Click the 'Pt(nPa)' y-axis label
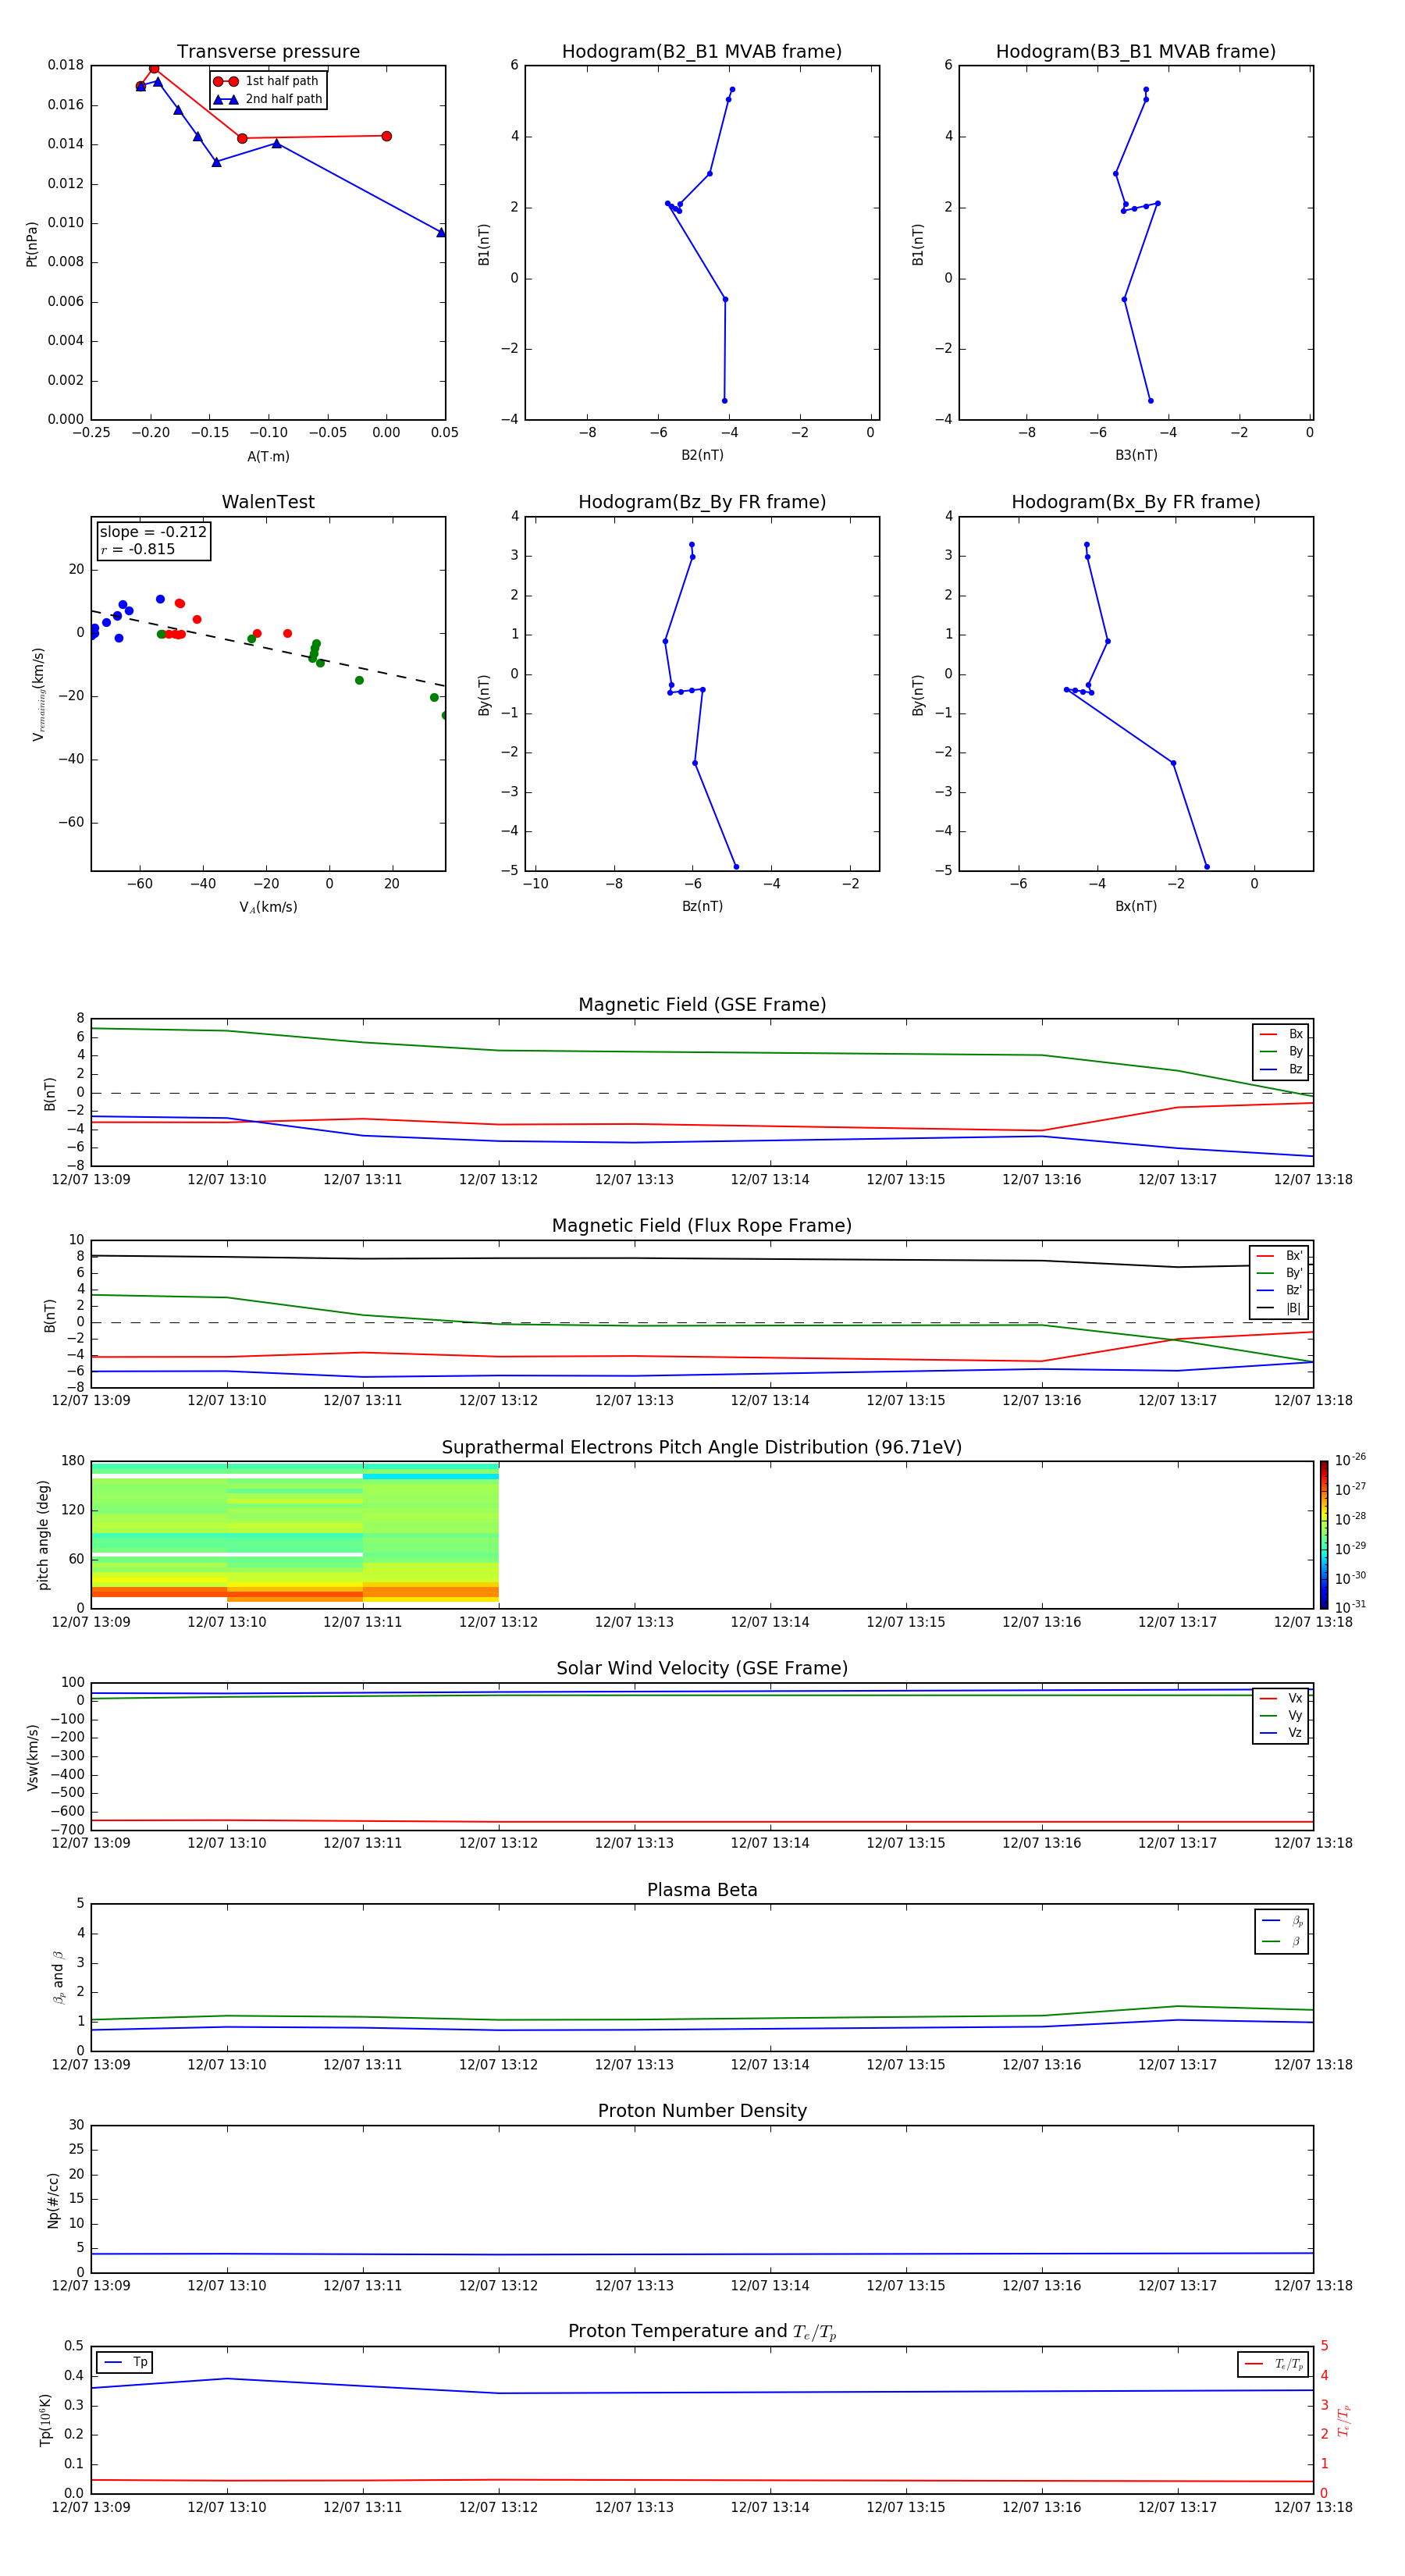The image size is (1405, 2576). [31, 243]
